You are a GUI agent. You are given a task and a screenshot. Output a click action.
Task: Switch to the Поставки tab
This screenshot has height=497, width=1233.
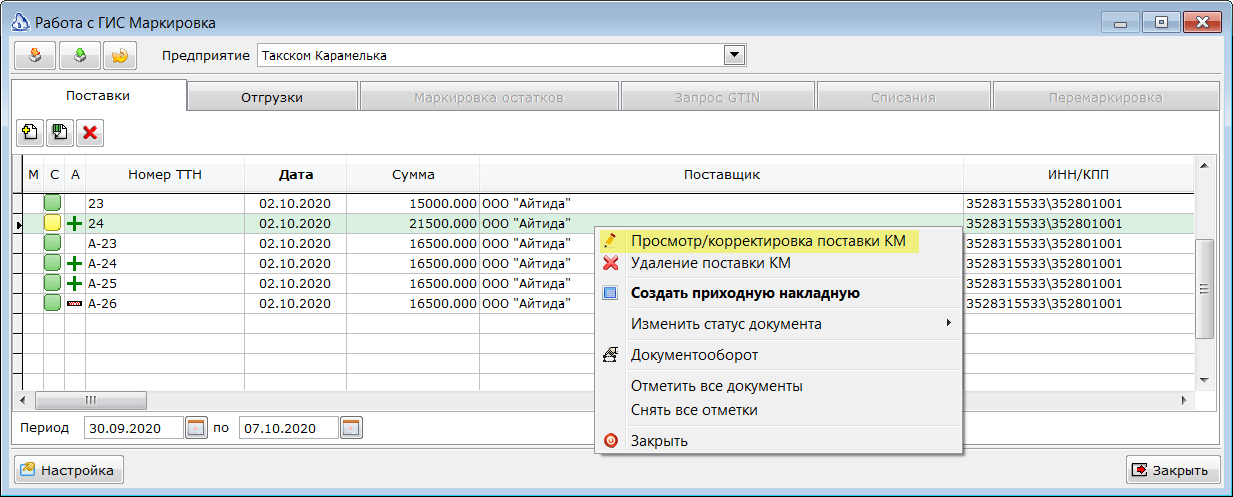[98, 96]
